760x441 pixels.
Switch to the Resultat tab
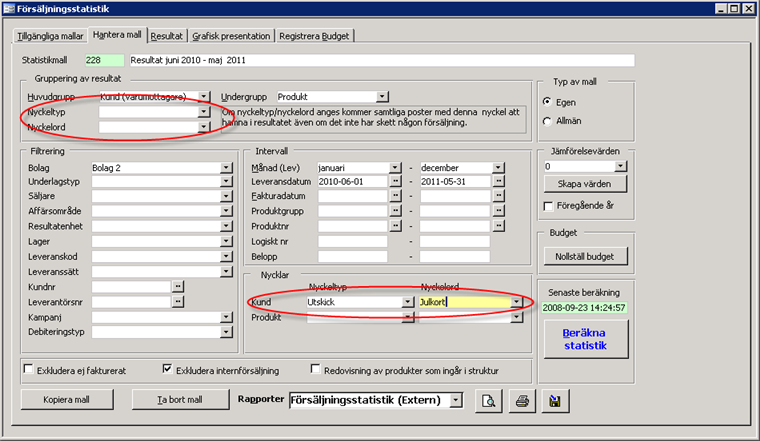pos(167,36)
